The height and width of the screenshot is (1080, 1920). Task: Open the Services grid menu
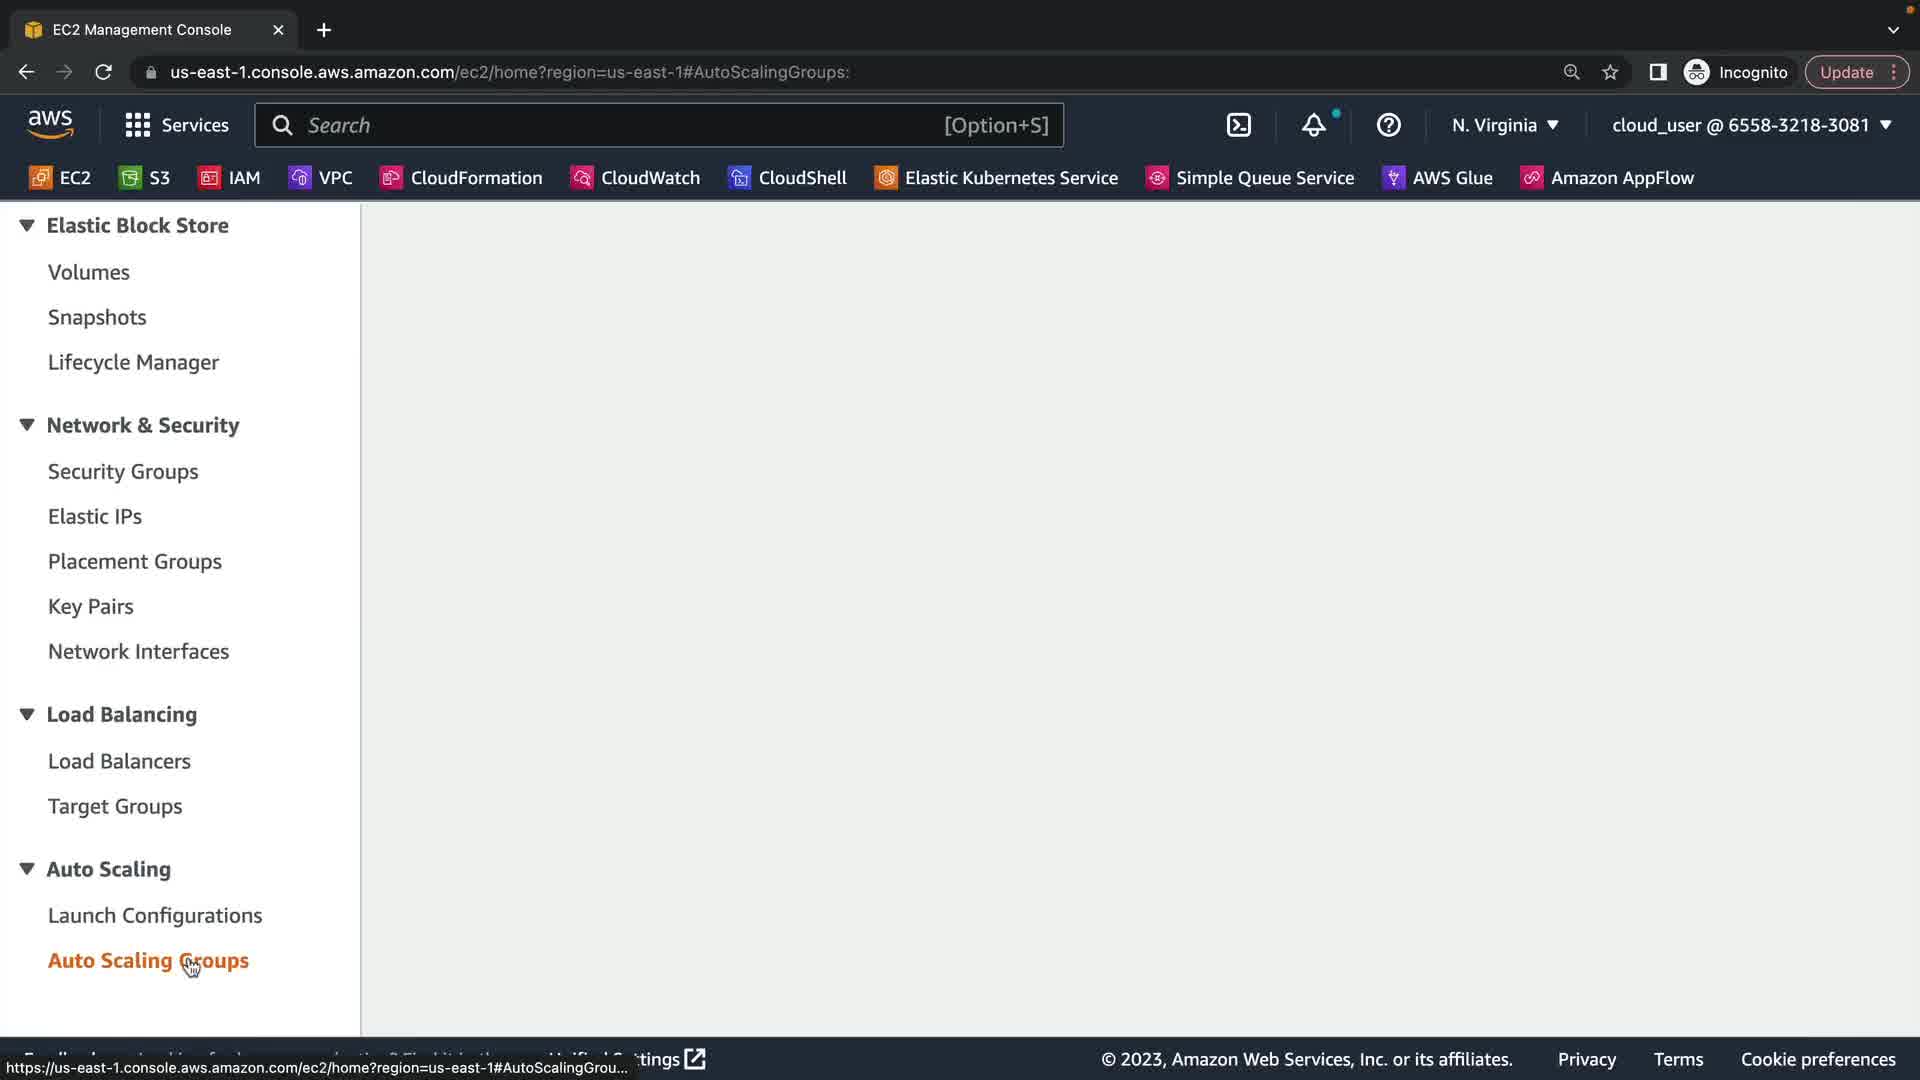(176, 125)
